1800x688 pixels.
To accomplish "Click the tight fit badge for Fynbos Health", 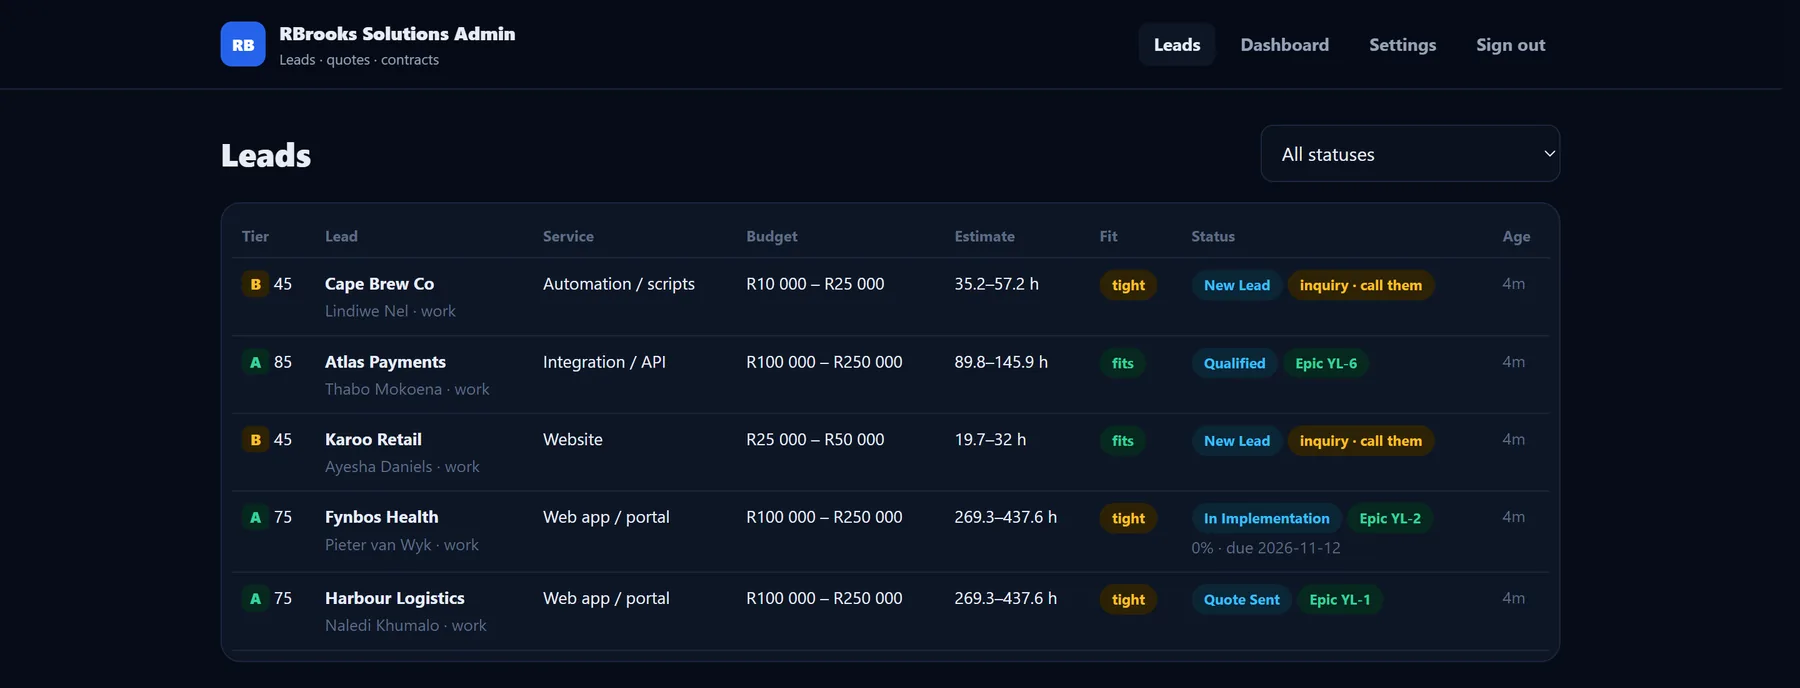I will click(x=1128, y=518).
